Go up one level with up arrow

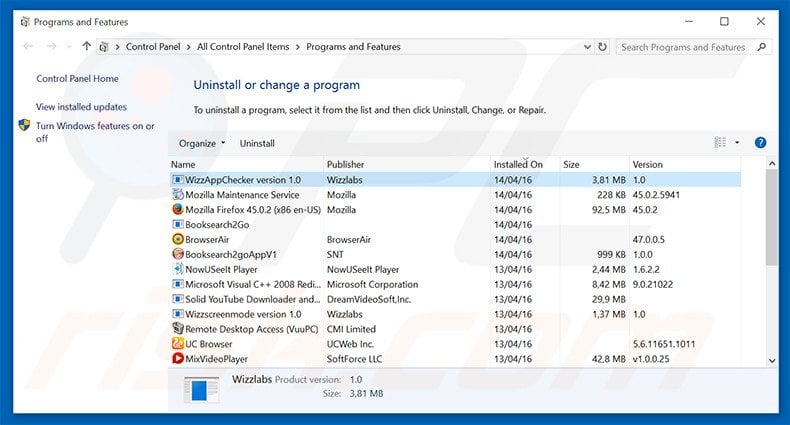point(86,46)
